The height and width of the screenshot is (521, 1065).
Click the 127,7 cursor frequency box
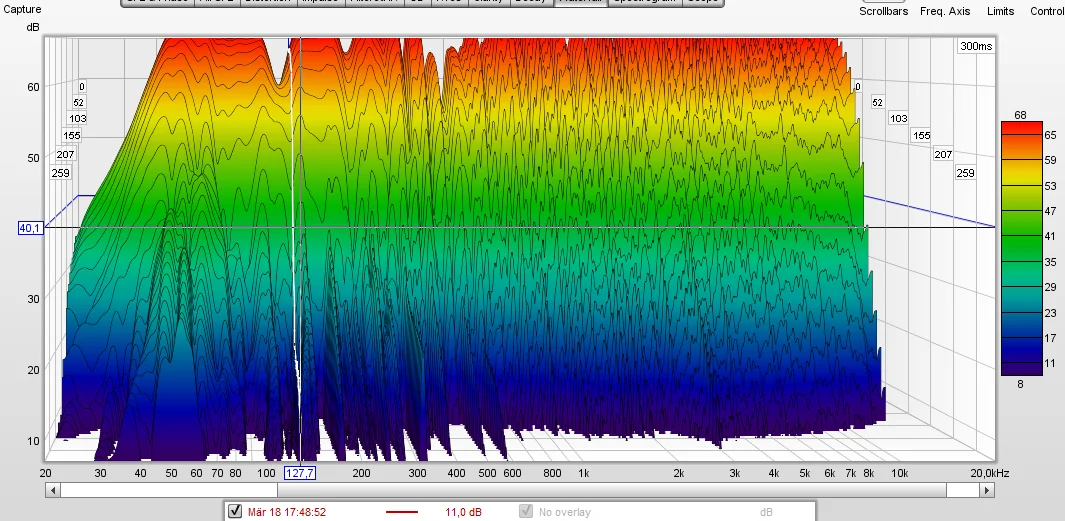[x=300, y=473]
